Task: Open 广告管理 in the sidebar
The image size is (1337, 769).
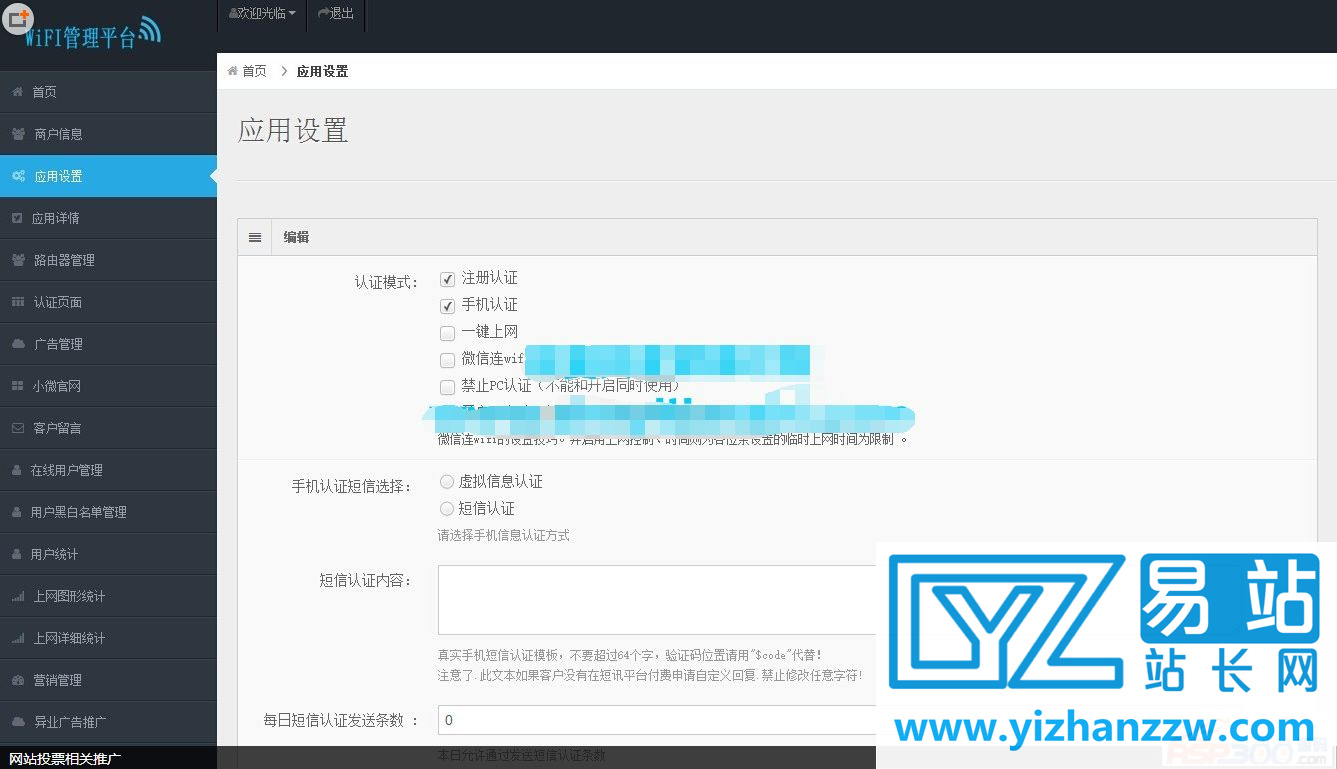Action: tap(108, 344)
